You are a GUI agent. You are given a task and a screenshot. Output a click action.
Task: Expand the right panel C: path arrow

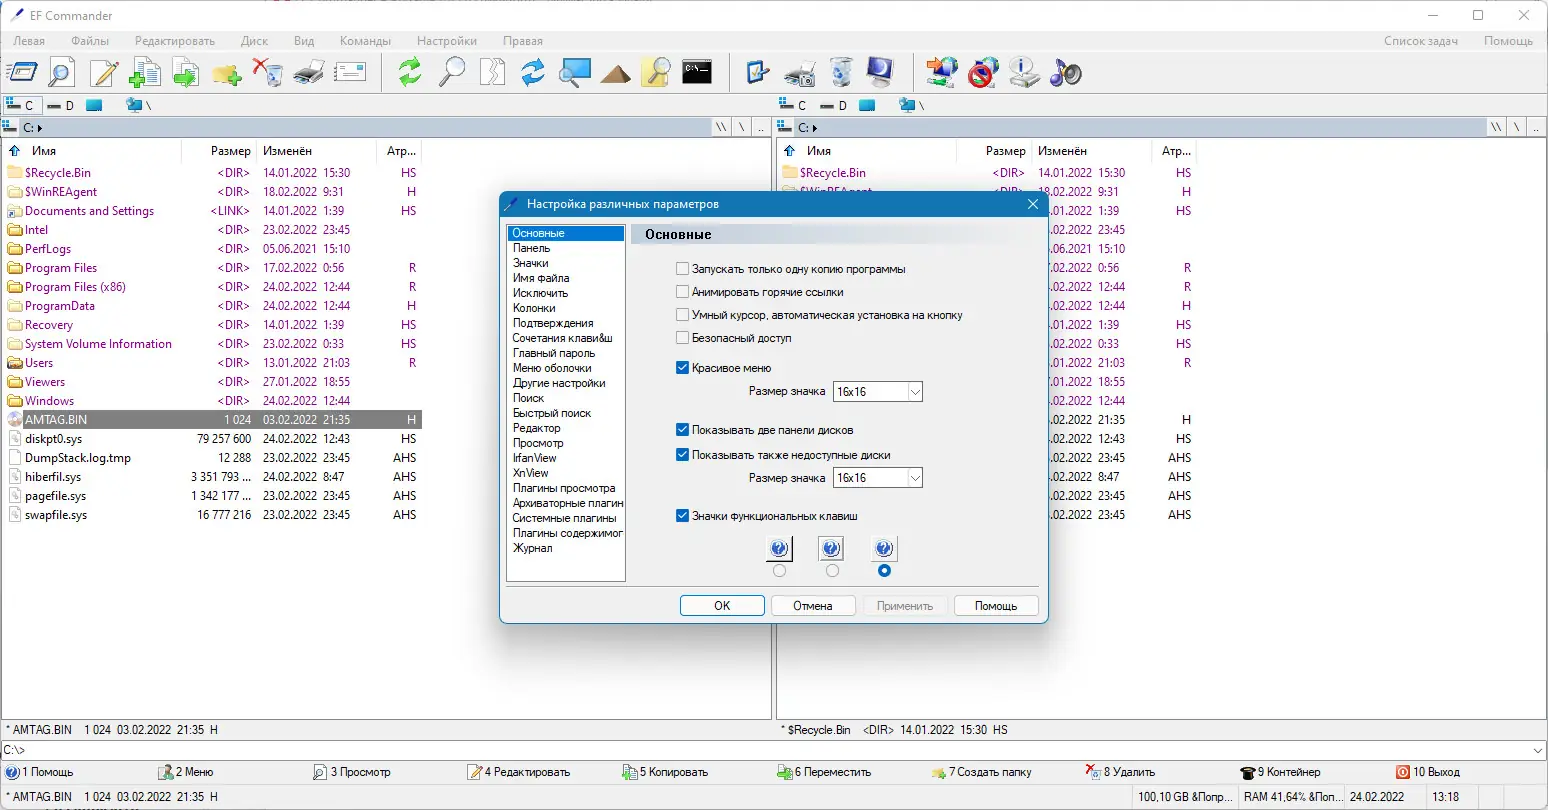815,128
